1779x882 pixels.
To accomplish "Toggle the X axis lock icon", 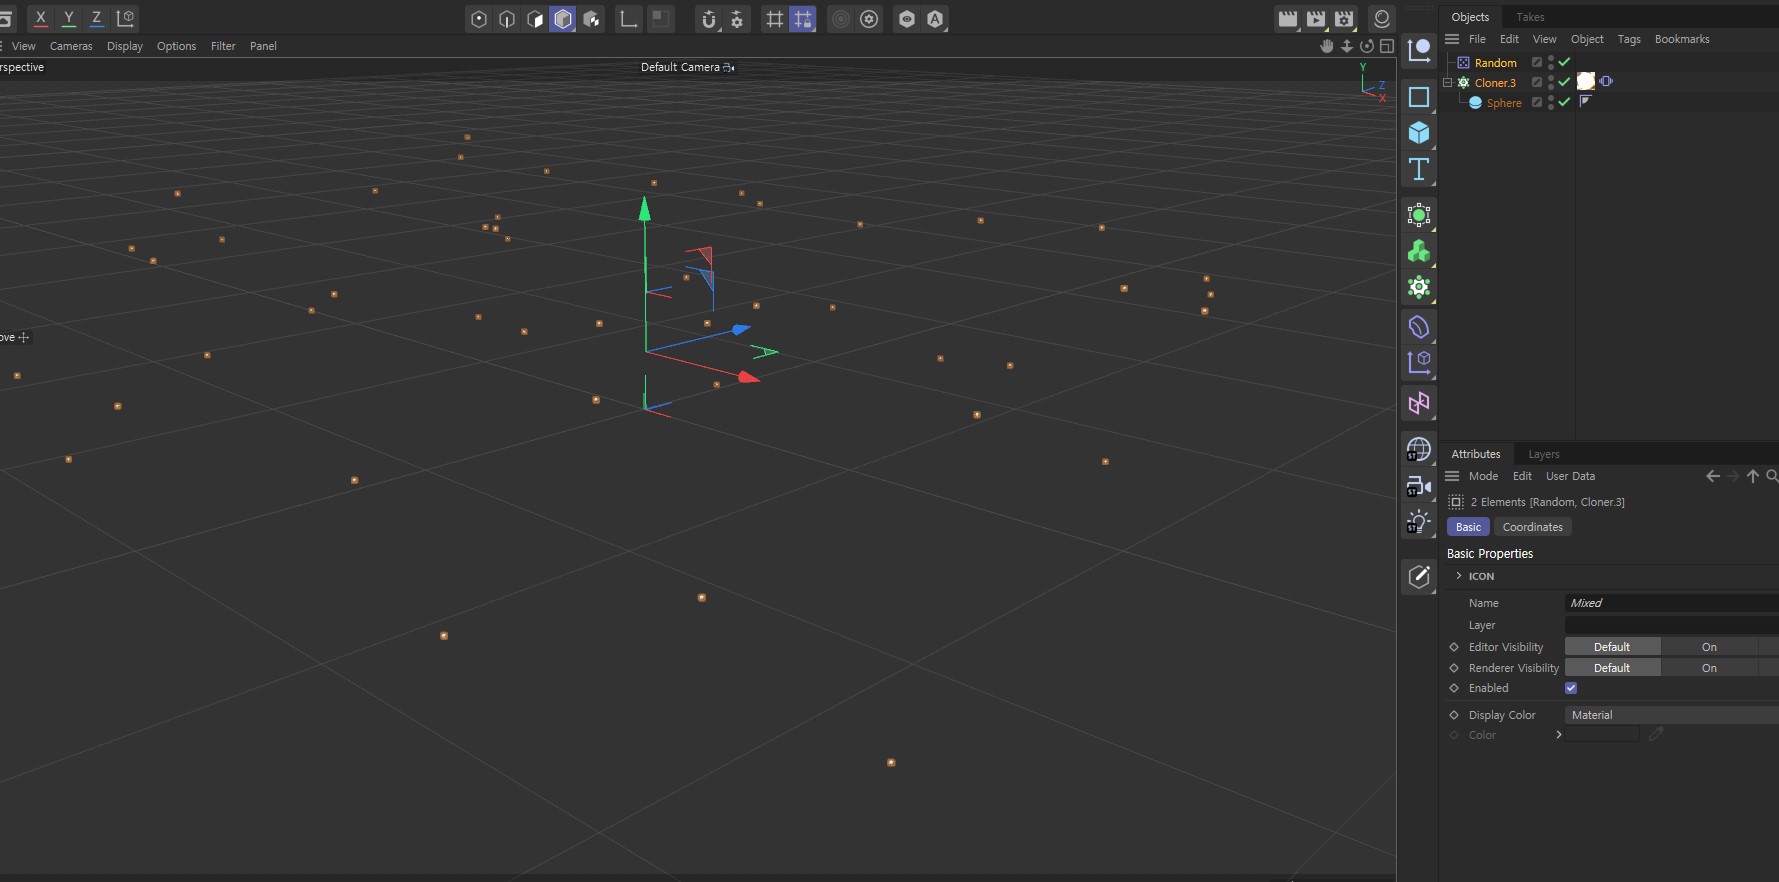I will pyautogui.click(x=41, y=18).
